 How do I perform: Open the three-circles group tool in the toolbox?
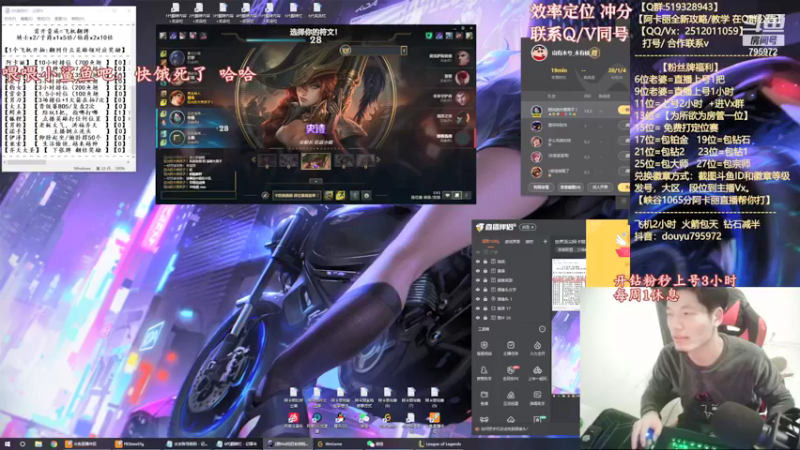(x=537, y=373)
